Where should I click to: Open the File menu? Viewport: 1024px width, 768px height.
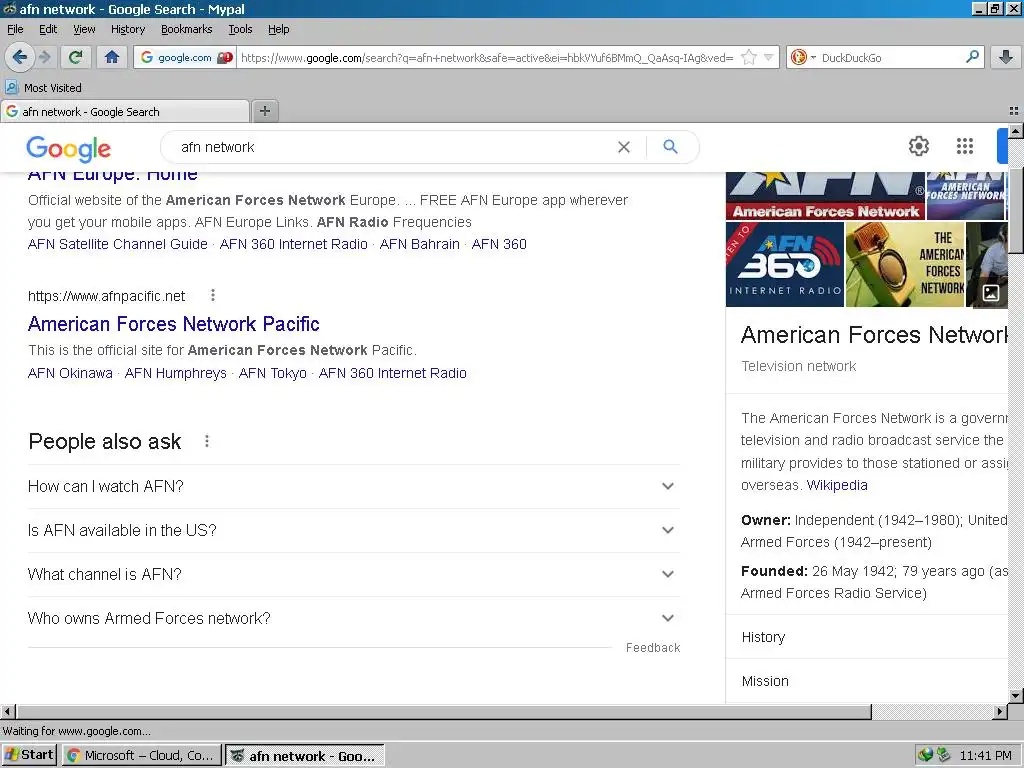click(x=15, y=29)
